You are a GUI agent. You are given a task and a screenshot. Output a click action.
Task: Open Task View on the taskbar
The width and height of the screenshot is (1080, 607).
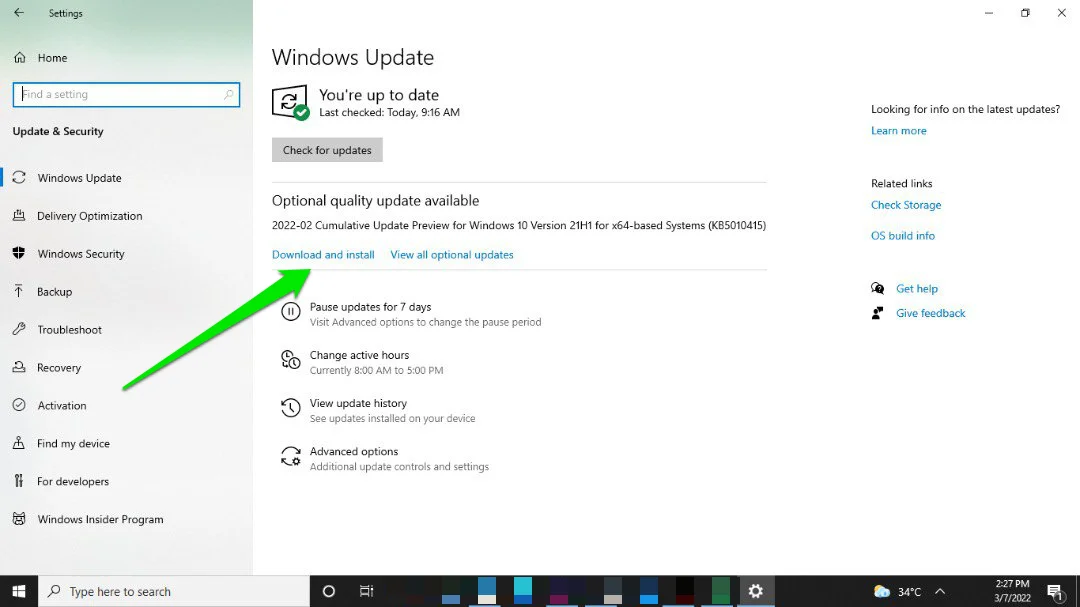click(366, 591)
